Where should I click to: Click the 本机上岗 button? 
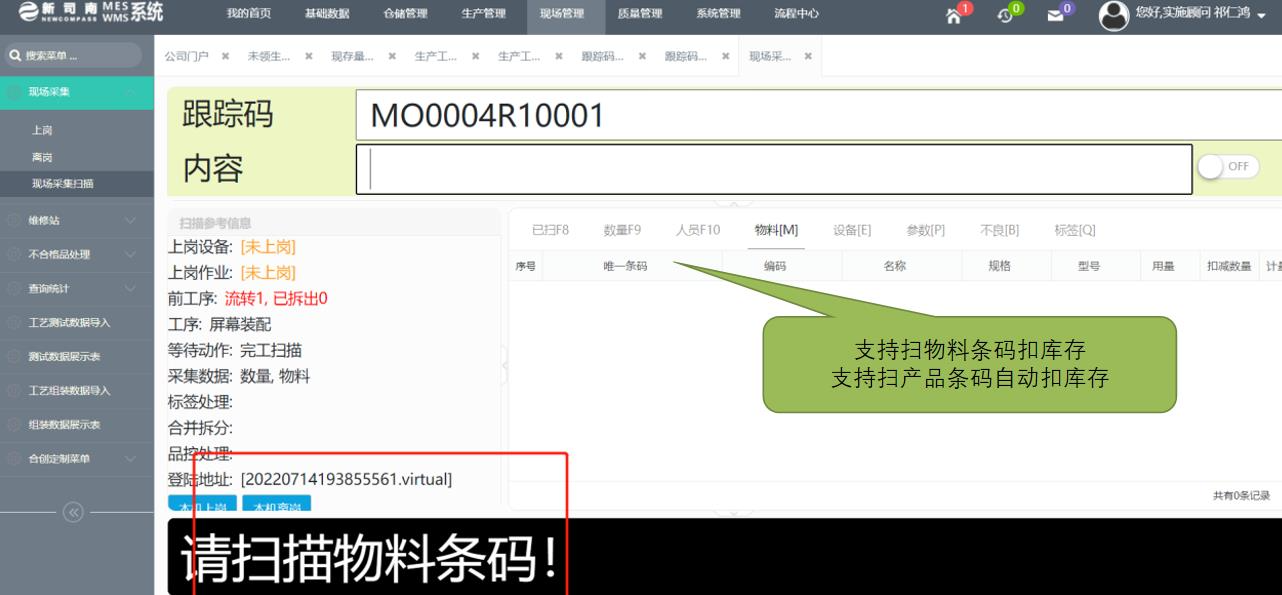click(x=202, y=505)
